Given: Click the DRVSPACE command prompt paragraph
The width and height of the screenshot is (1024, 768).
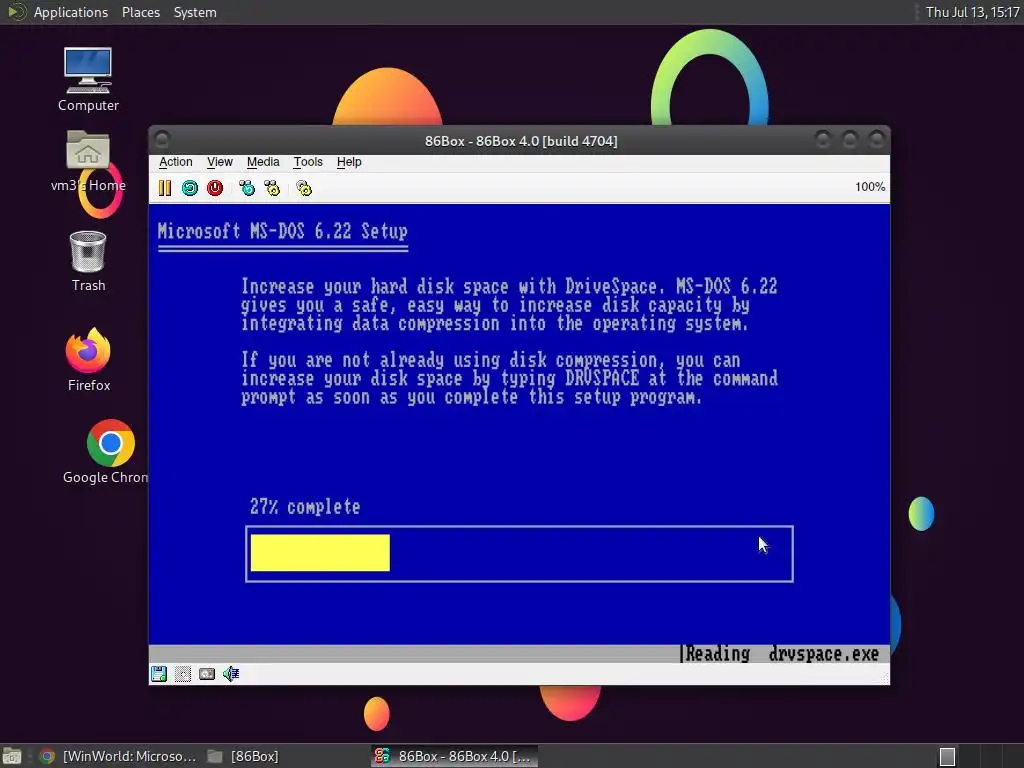Looking at the screenshot, I should coord(509,379).
